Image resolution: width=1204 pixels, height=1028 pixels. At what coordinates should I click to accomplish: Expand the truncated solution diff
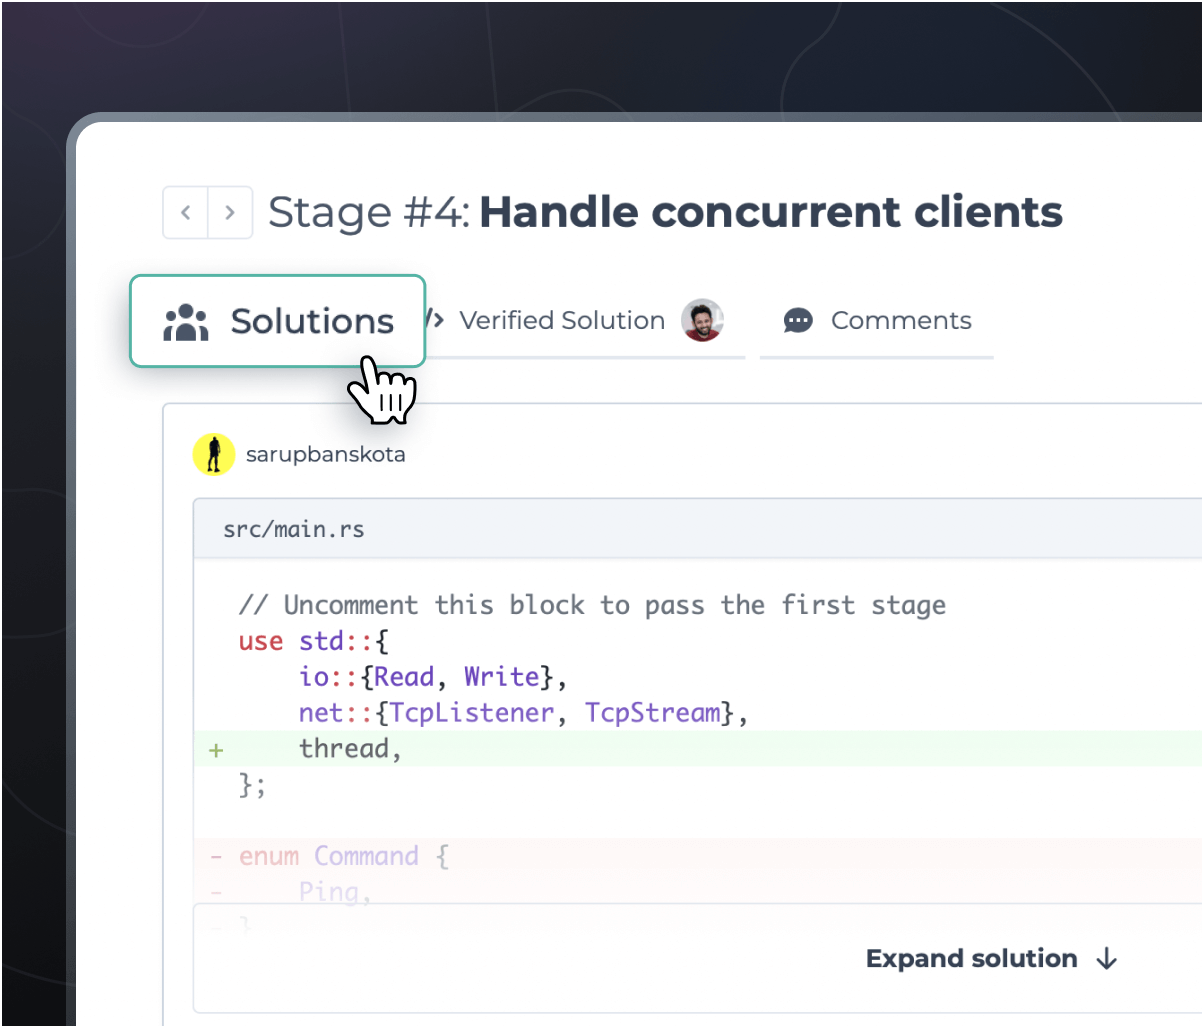(992, 958)
